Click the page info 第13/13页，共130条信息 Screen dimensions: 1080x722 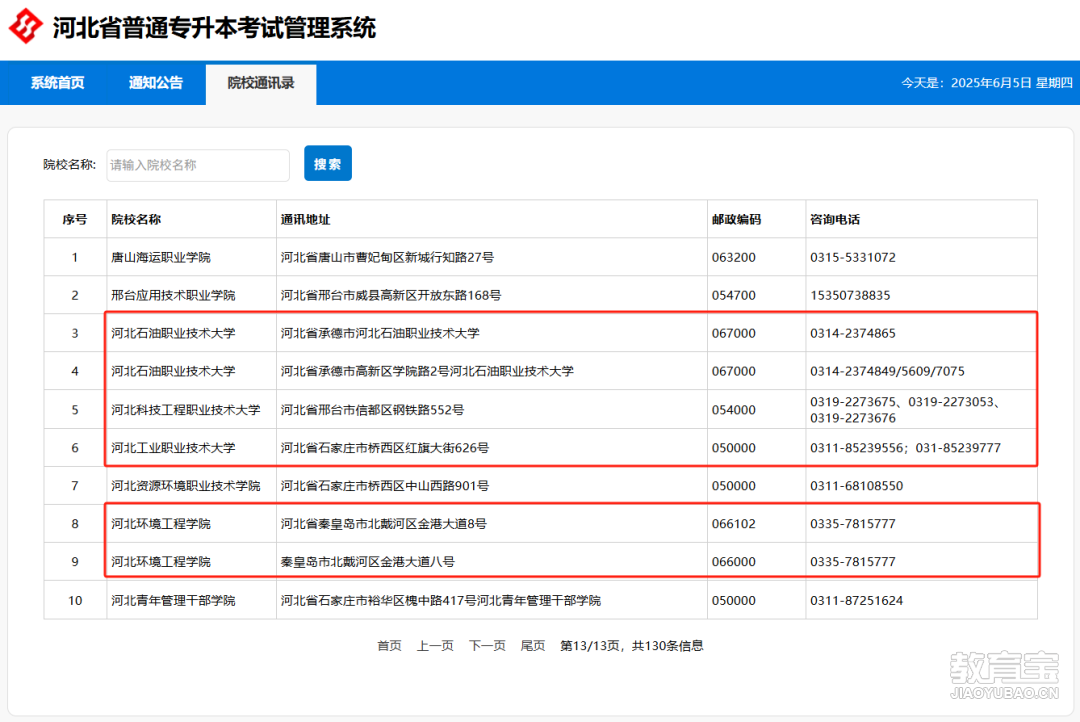(632, 646)
